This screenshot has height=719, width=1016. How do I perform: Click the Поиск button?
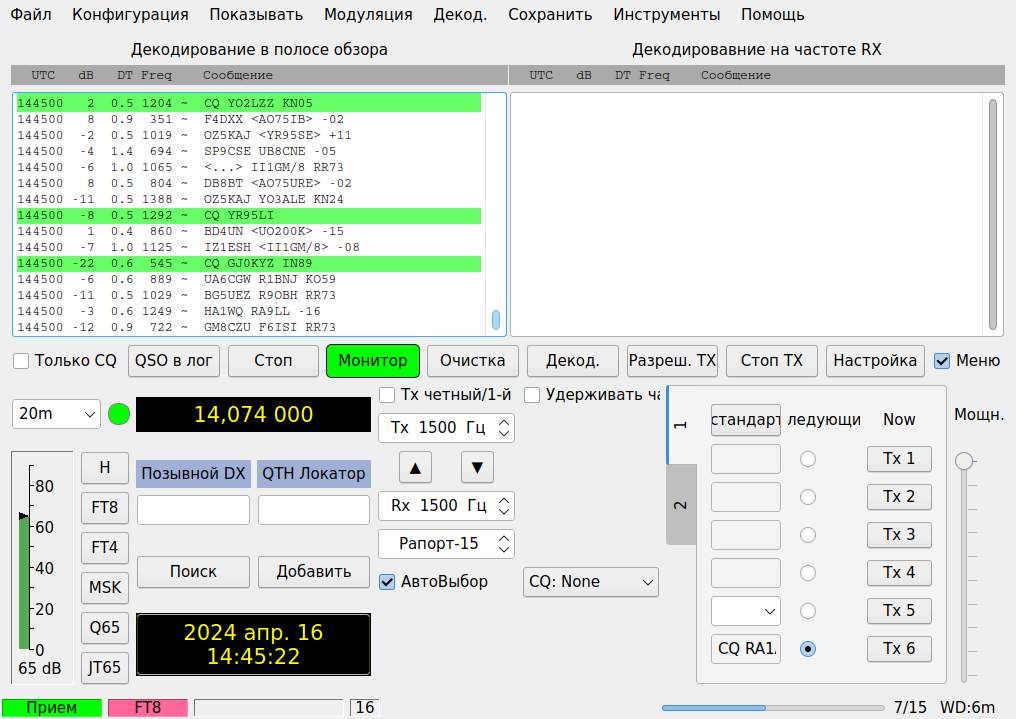pyautogui.click(x=193, y=571)
